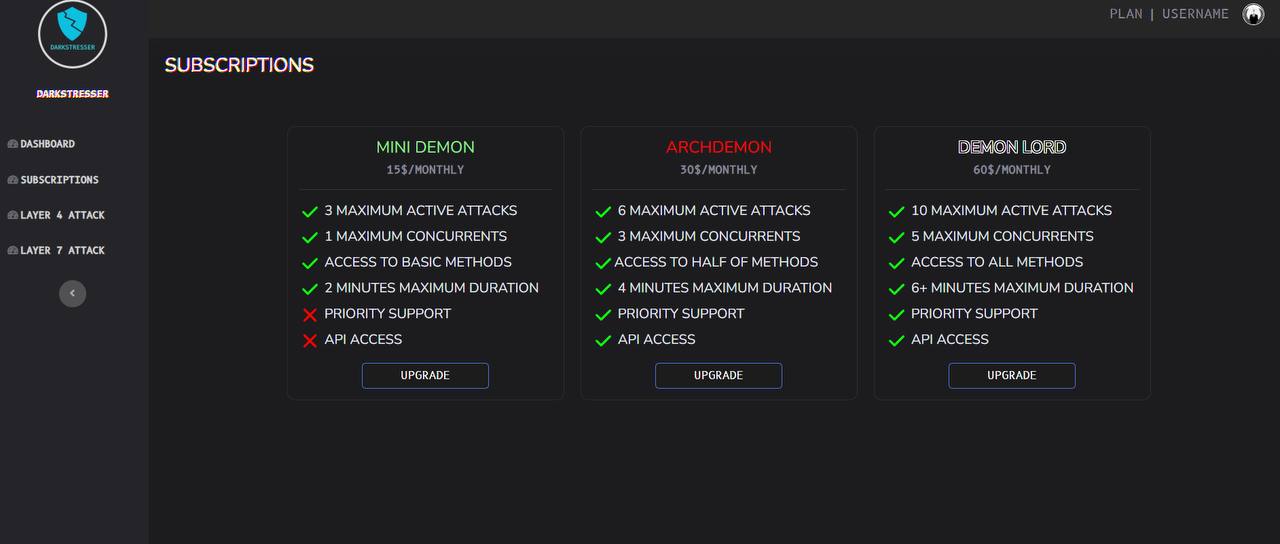Click the SUBSCRIPTIONS page heading

tap(239, 65)
